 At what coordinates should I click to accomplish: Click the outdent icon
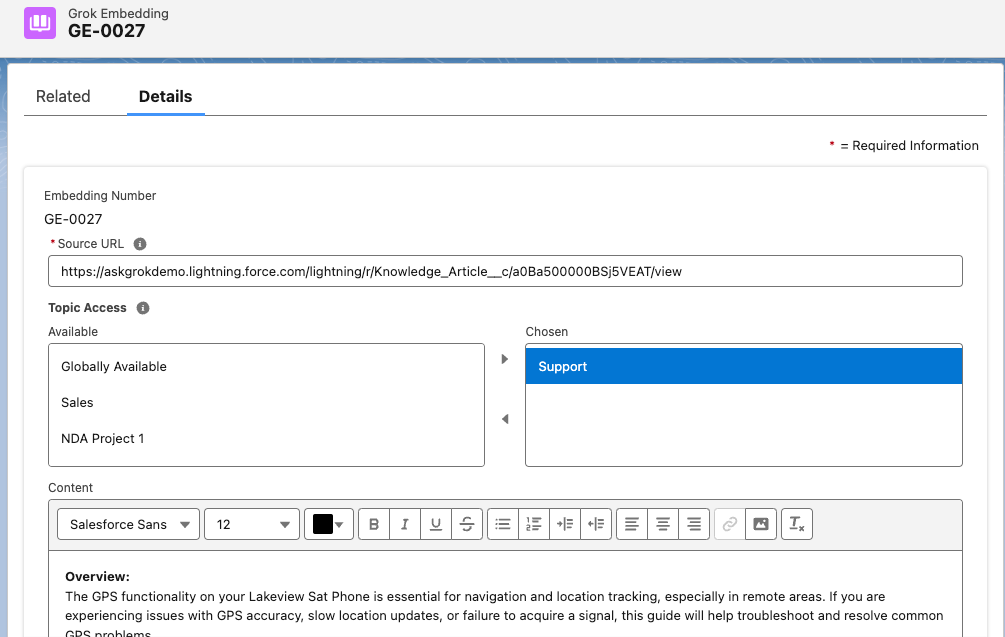[x=596, y=524]
